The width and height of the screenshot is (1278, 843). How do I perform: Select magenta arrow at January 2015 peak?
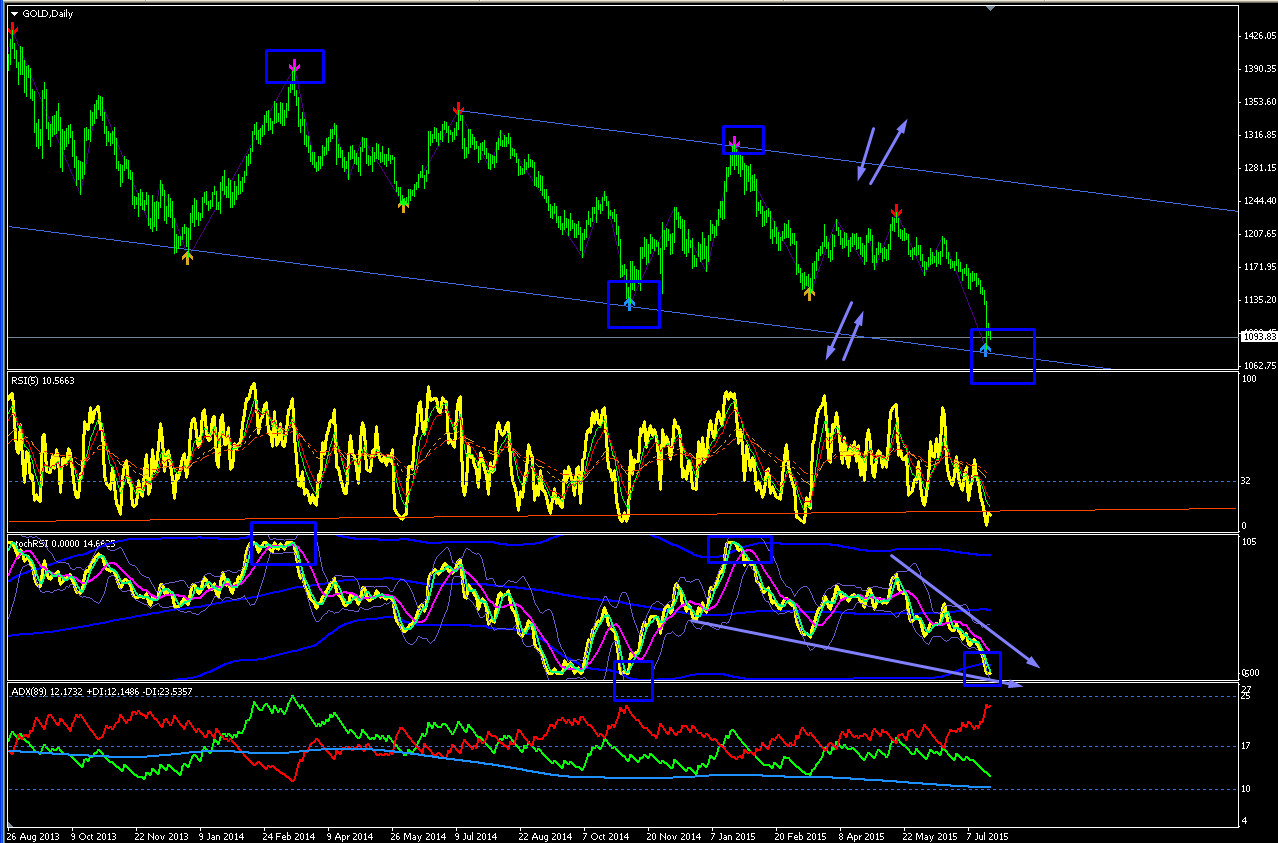[x=734, y=142]
